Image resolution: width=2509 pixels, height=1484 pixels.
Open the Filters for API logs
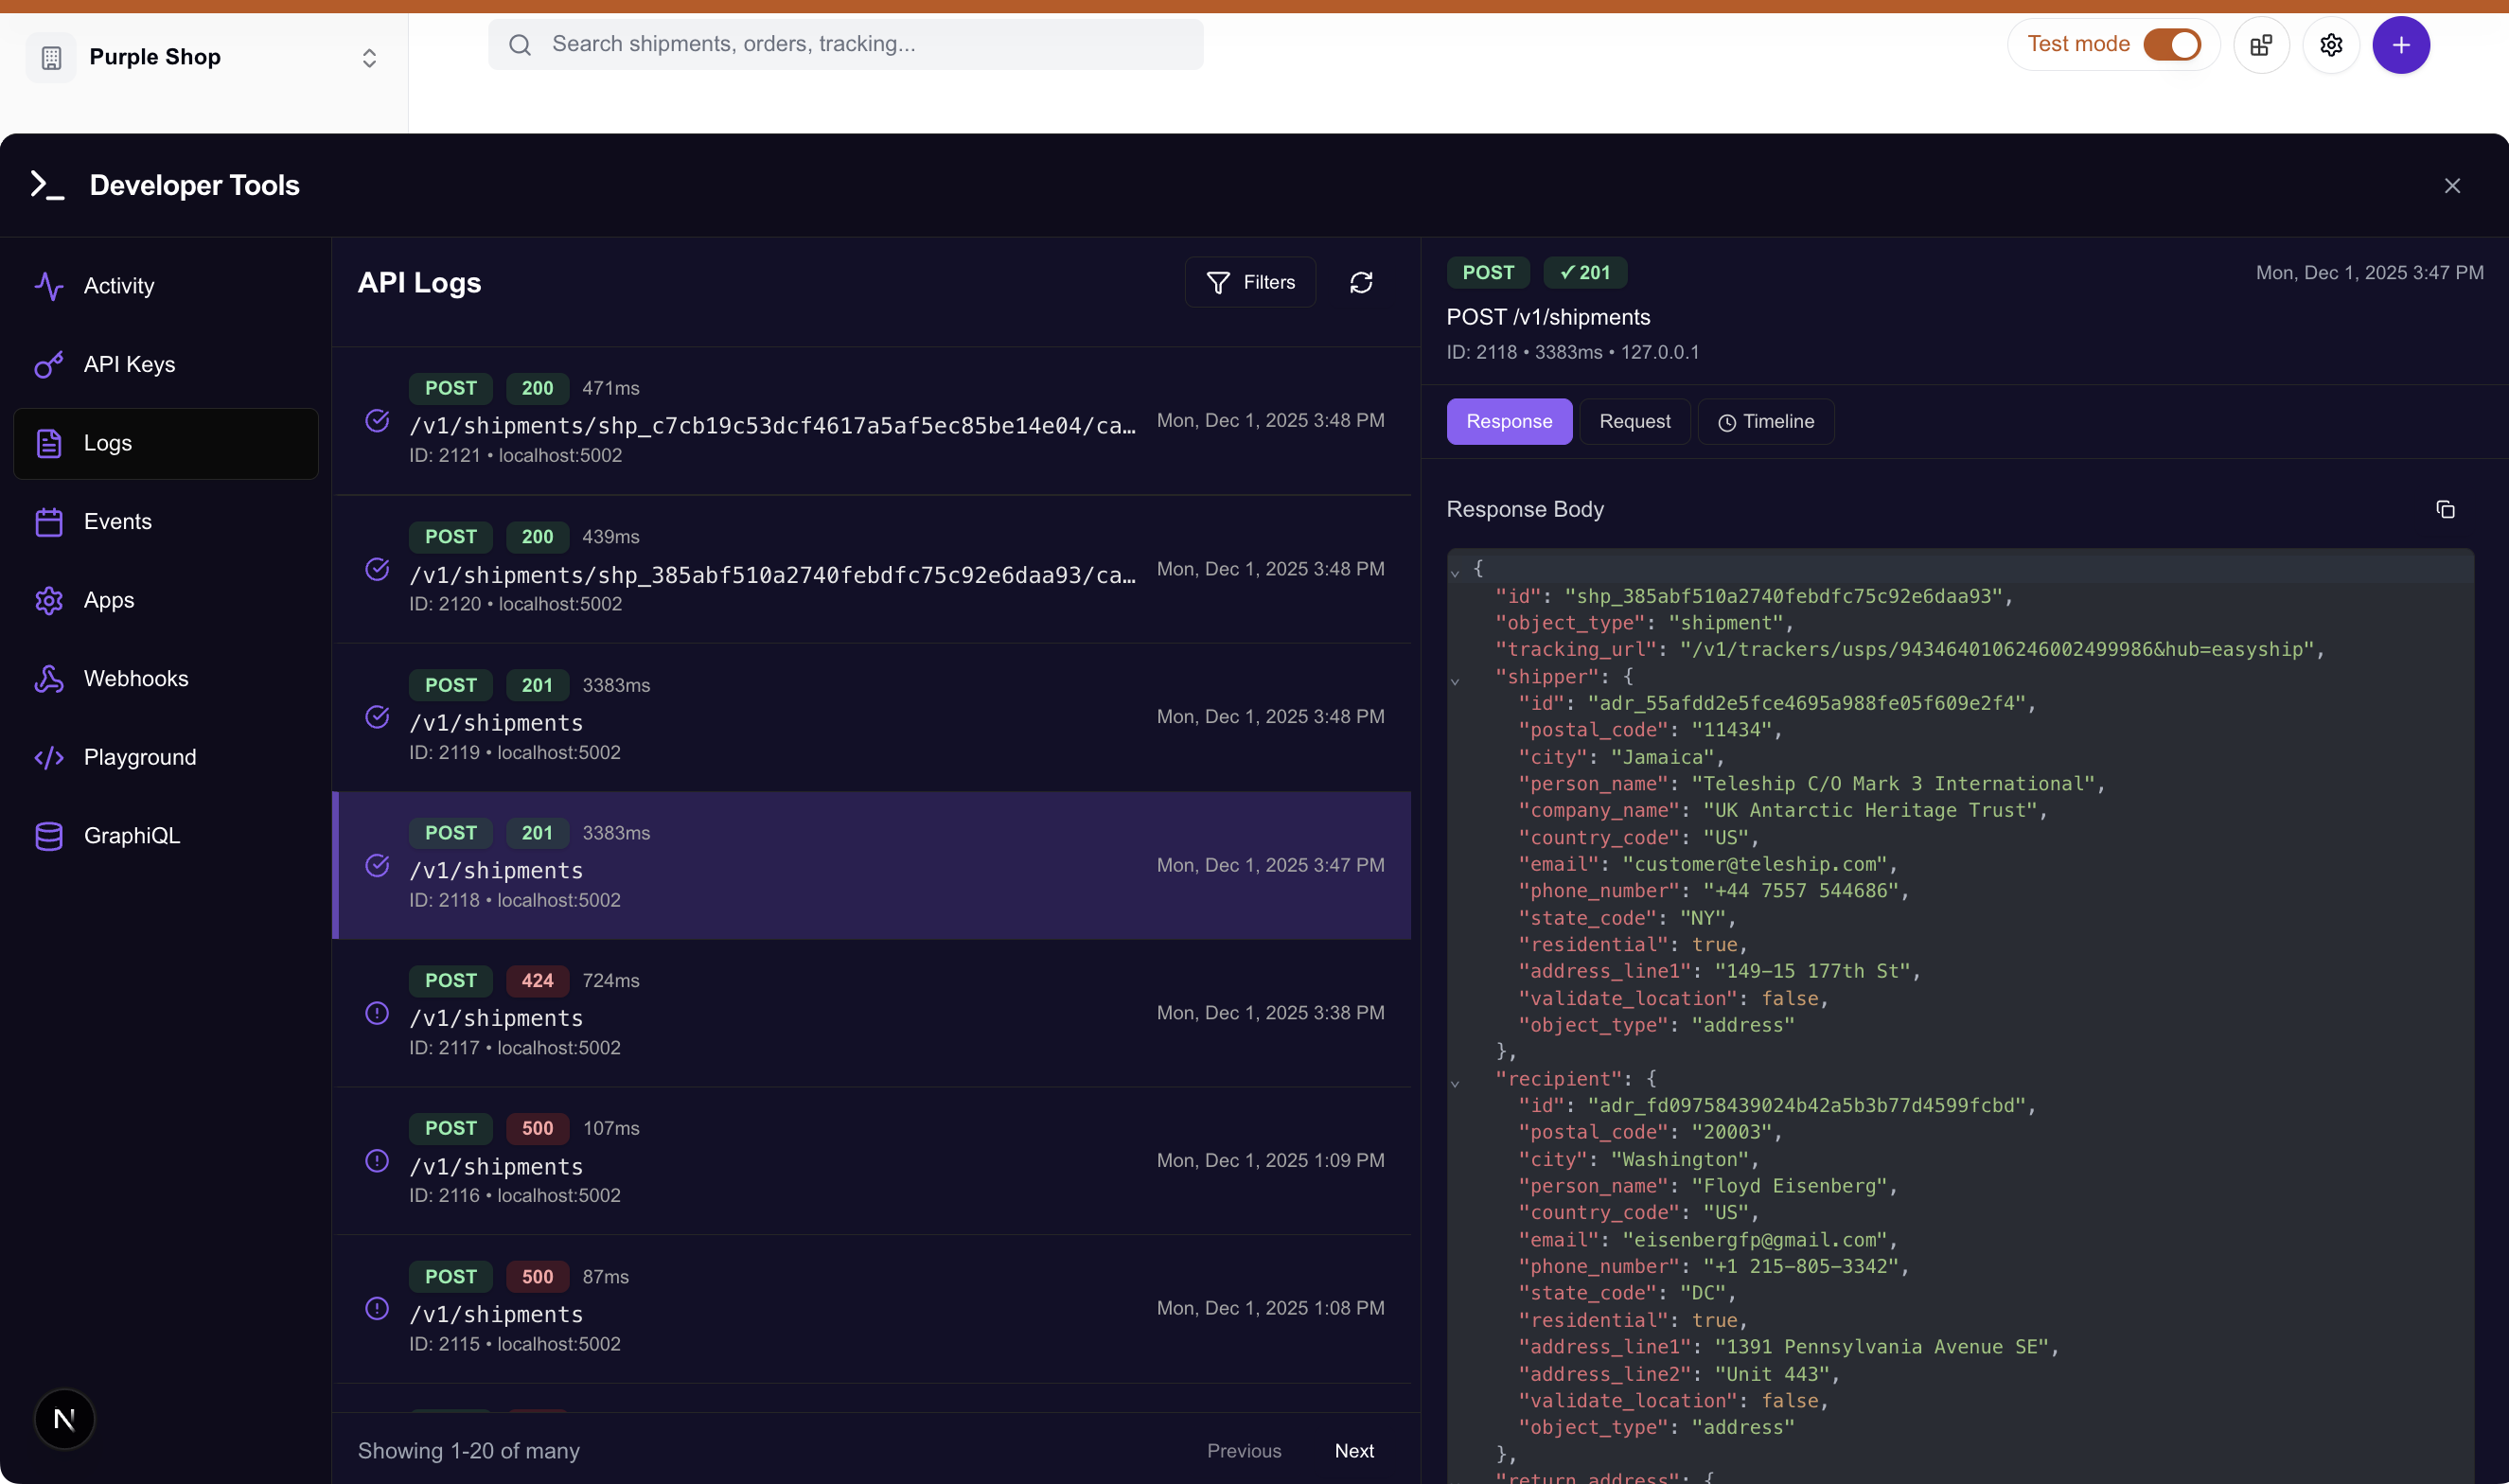(x=1250, y=283)
